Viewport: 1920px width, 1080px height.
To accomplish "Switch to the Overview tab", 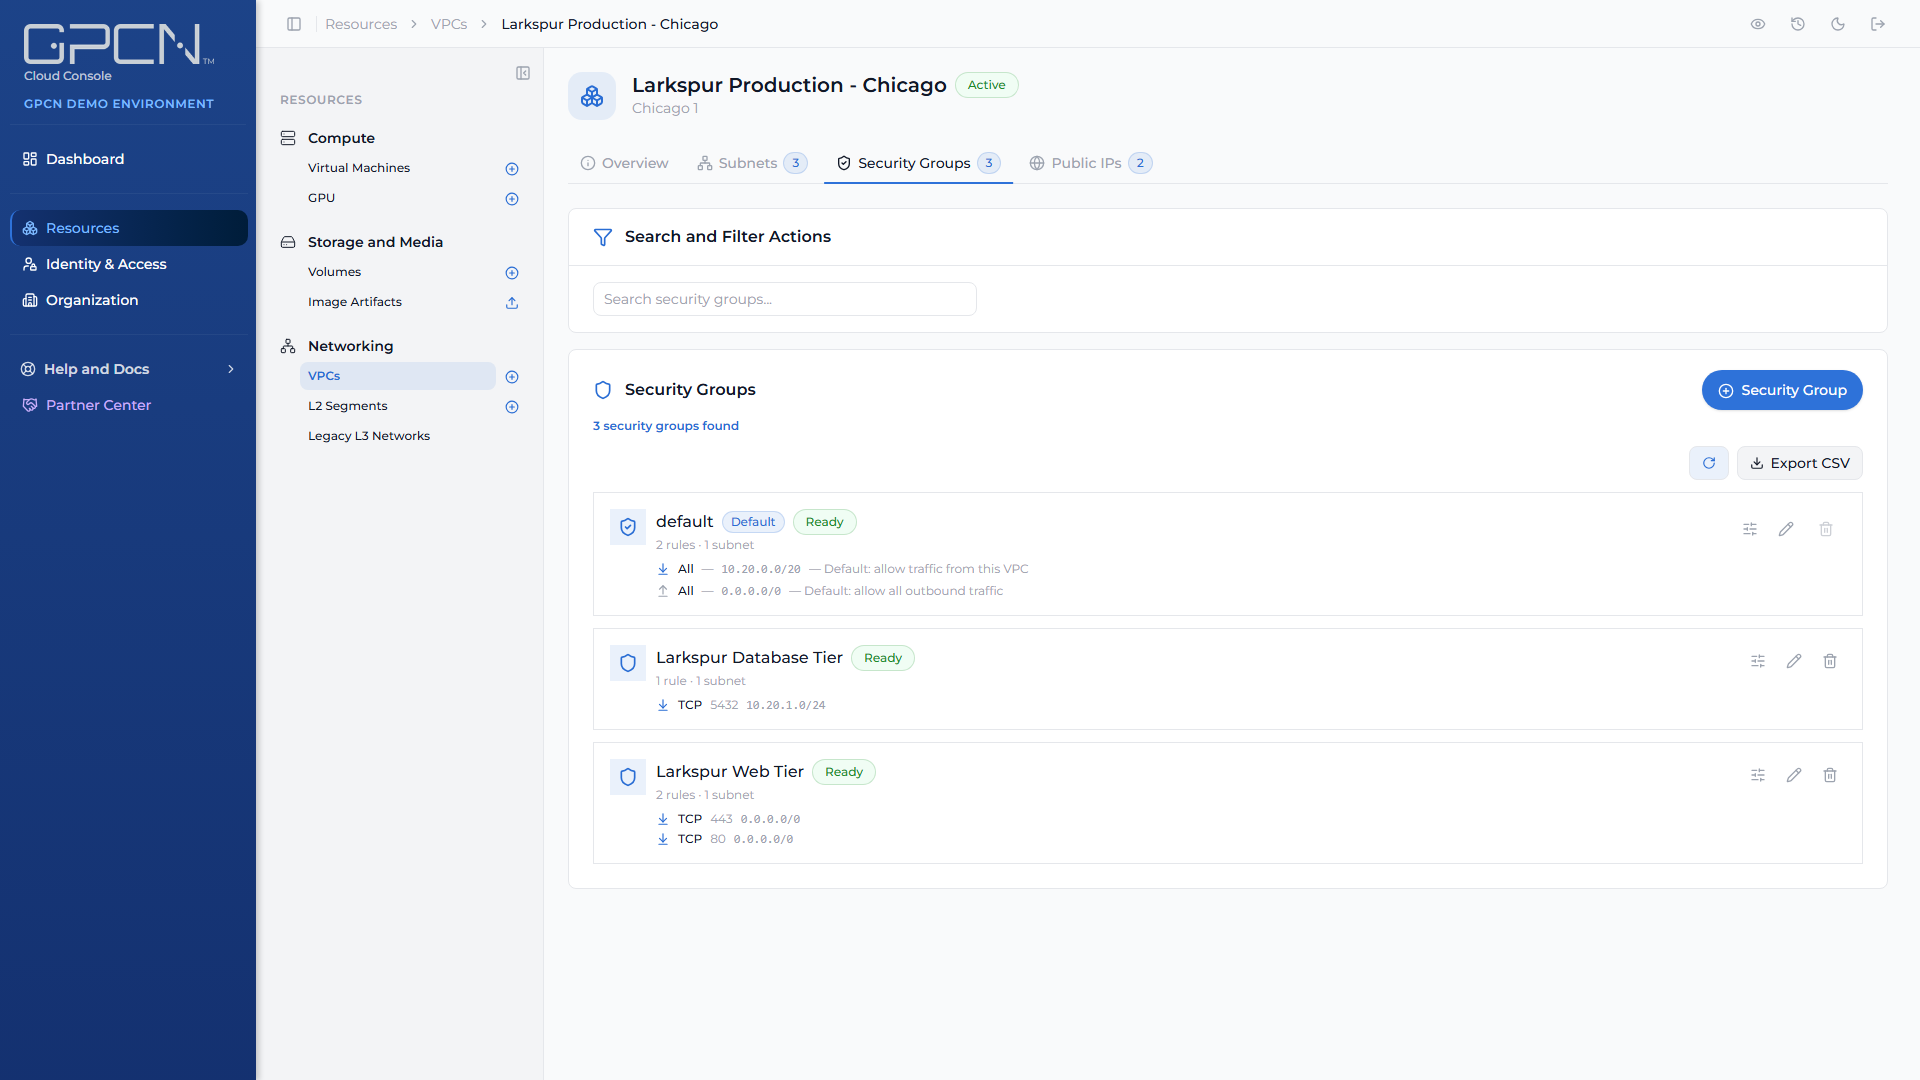I will click(x=625, y=163).
